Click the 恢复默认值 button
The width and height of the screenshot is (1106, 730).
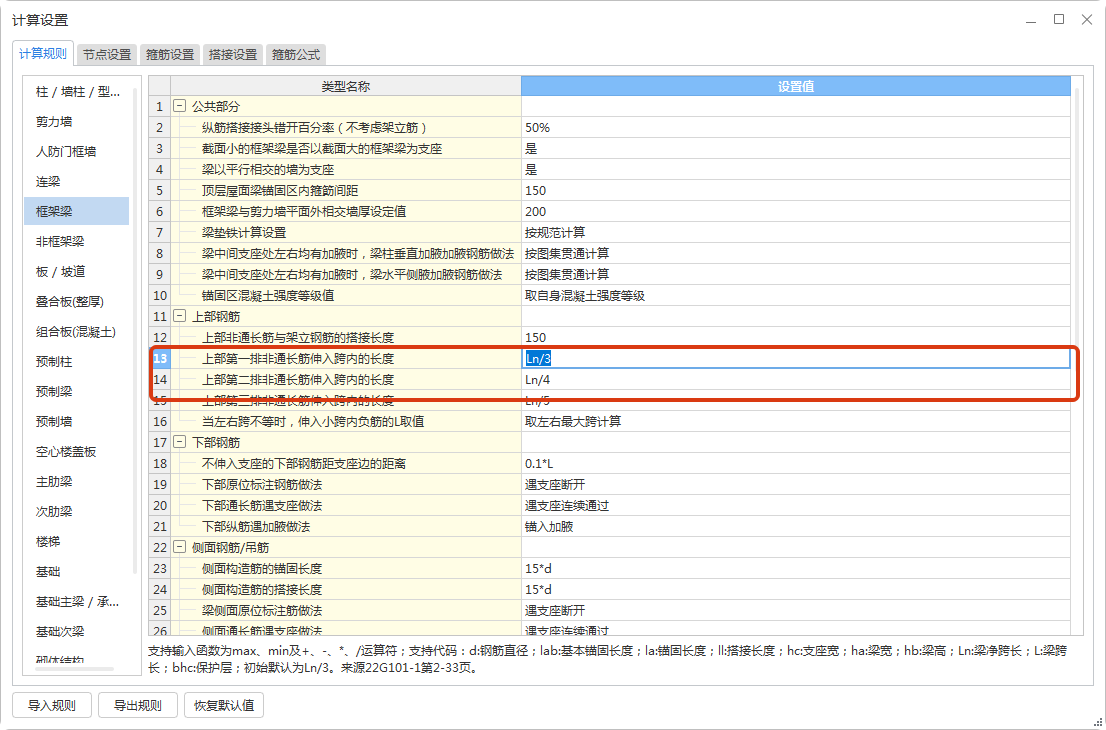tap(223, 704)
